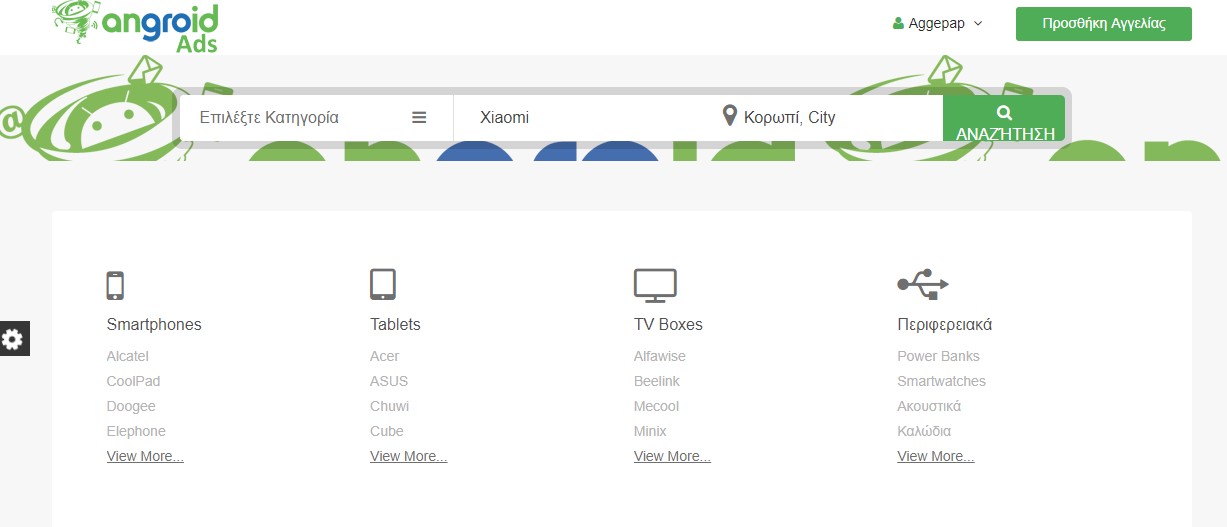Click the Tablets tablet icon
The height and width of the screenshot is (527, 1227).
383,285
